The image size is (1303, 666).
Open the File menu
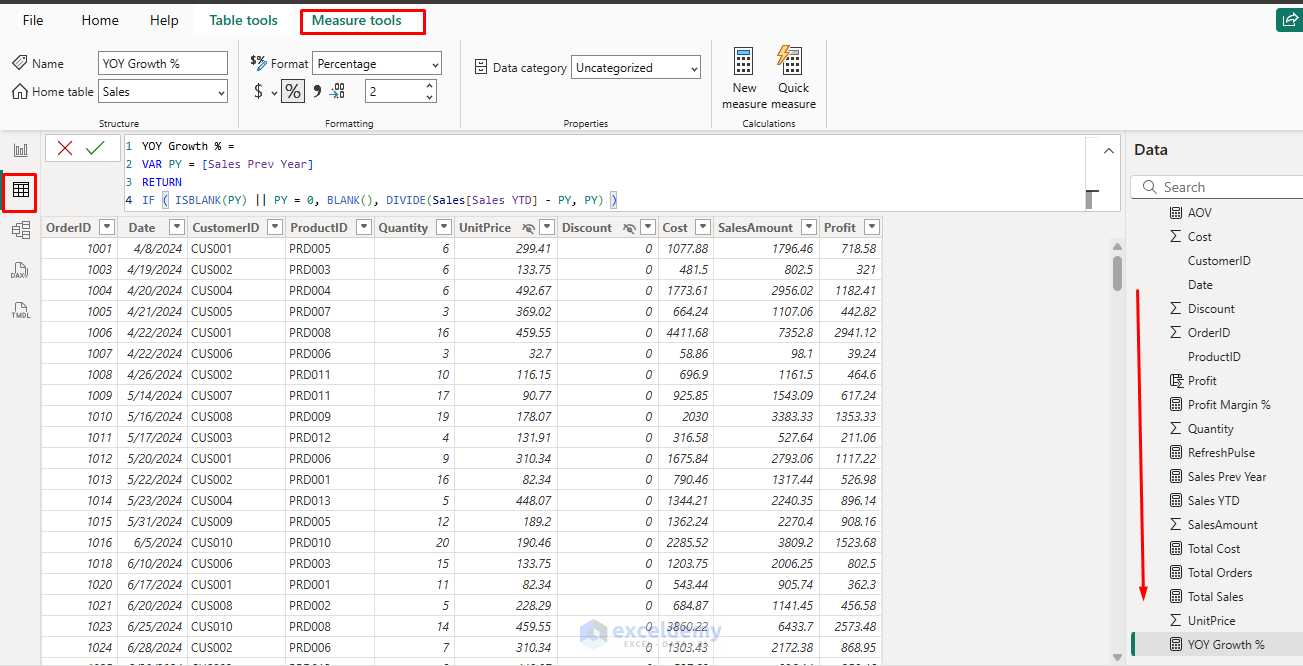click(33, 20)
